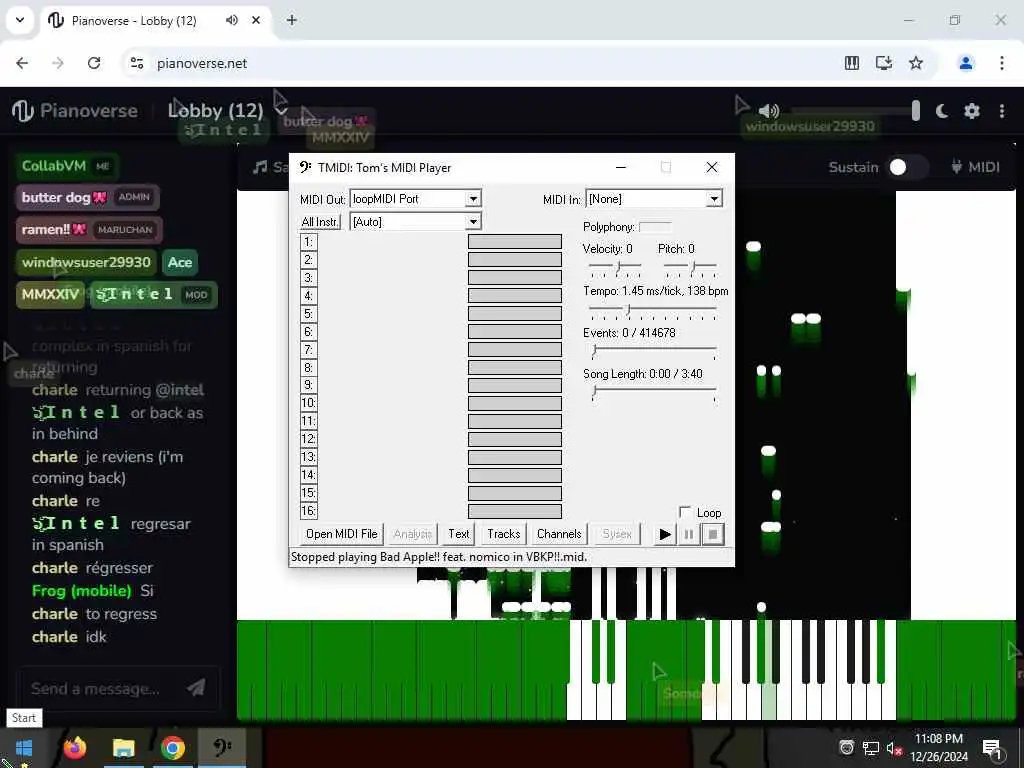Click the MIDI devices icon in address bar

852,63
